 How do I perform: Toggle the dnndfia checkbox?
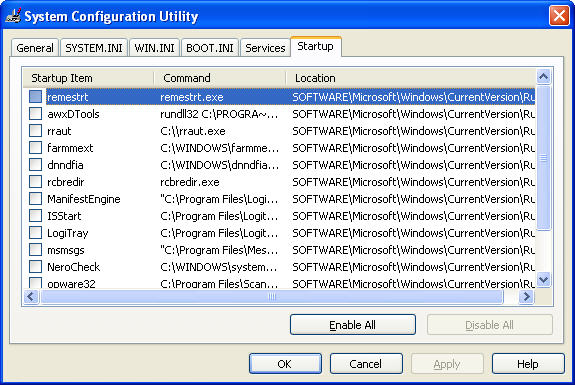tap(36, 165)
